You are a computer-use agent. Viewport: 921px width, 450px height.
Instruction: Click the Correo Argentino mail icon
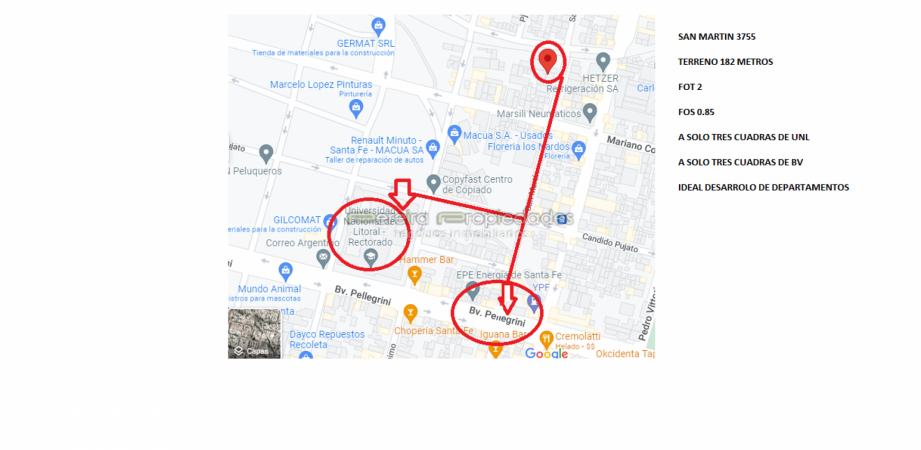pos(323,258)
